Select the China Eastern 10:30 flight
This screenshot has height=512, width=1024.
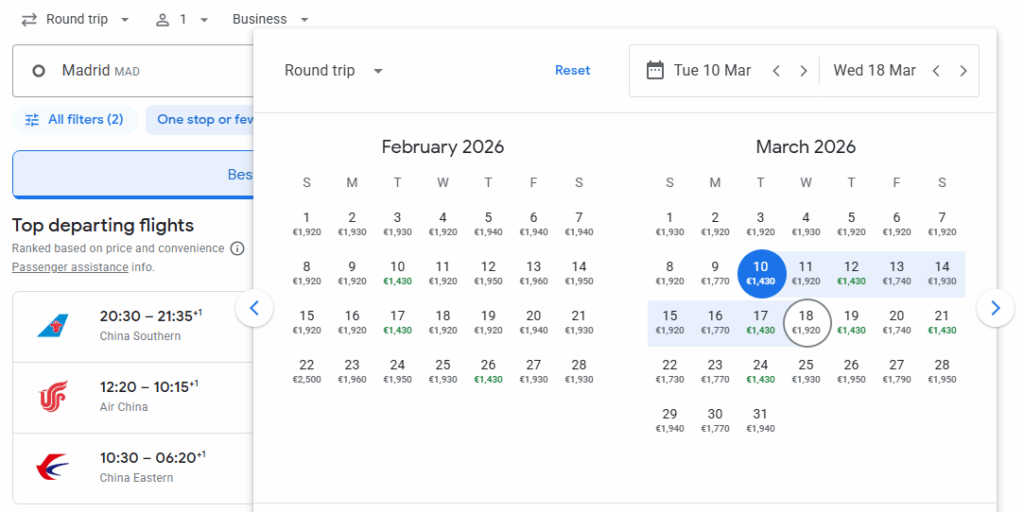pyautogui.click(x=133, y=468)
